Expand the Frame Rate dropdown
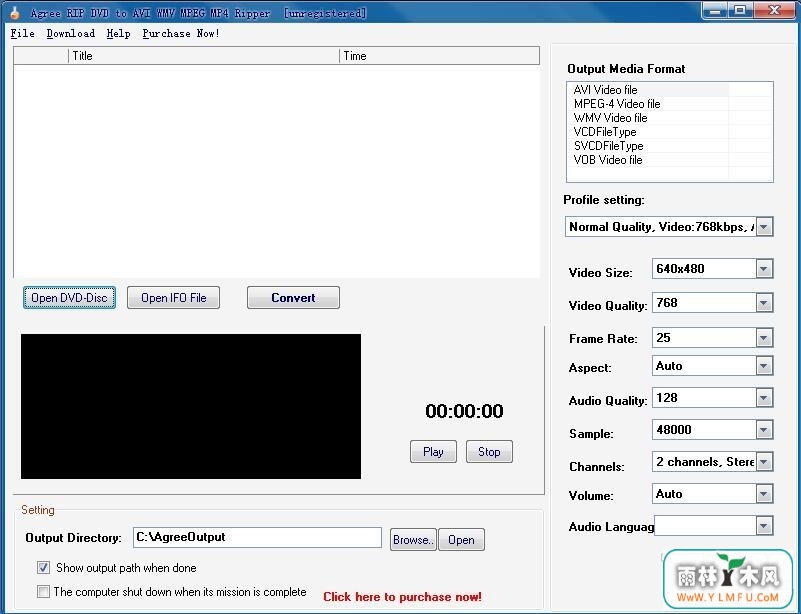The width and height of the screenshot is (801, 614). tap(764, 338)
